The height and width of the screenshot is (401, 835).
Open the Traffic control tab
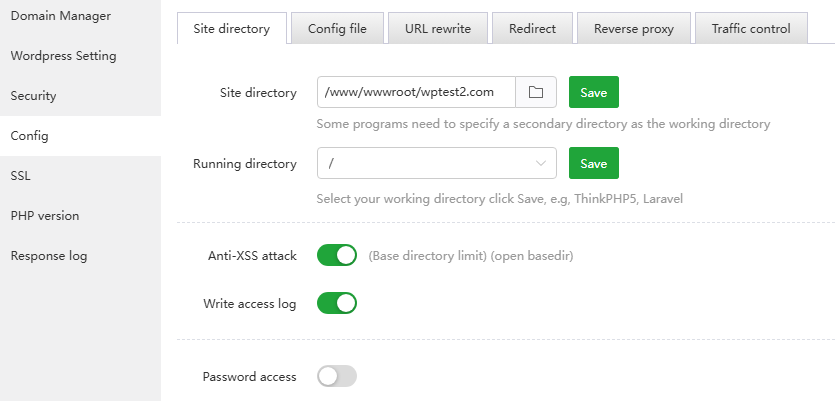[x=751, y=29]
